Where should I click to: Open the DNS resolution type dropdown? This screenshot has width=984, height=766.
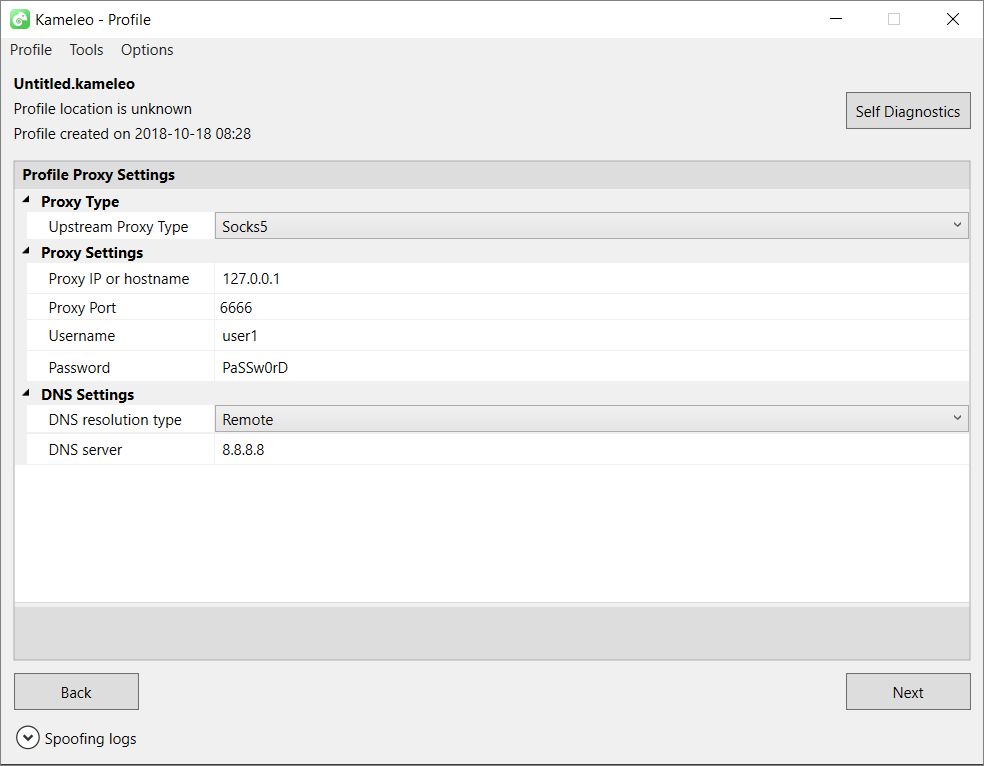pyautogui.click(x=592, y=419)
